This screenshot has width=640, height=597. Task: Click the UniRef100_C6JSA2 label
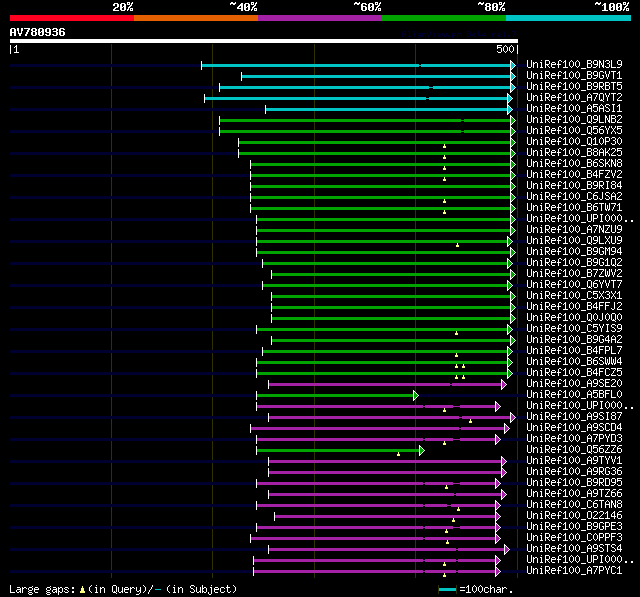(x=574, y=197)
